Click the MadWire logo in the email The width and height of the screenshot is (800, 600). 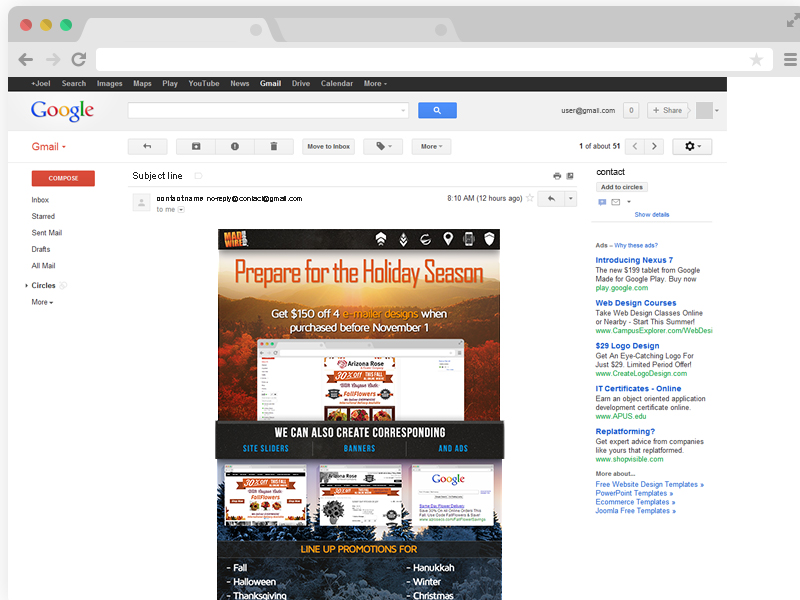[235, 239]
